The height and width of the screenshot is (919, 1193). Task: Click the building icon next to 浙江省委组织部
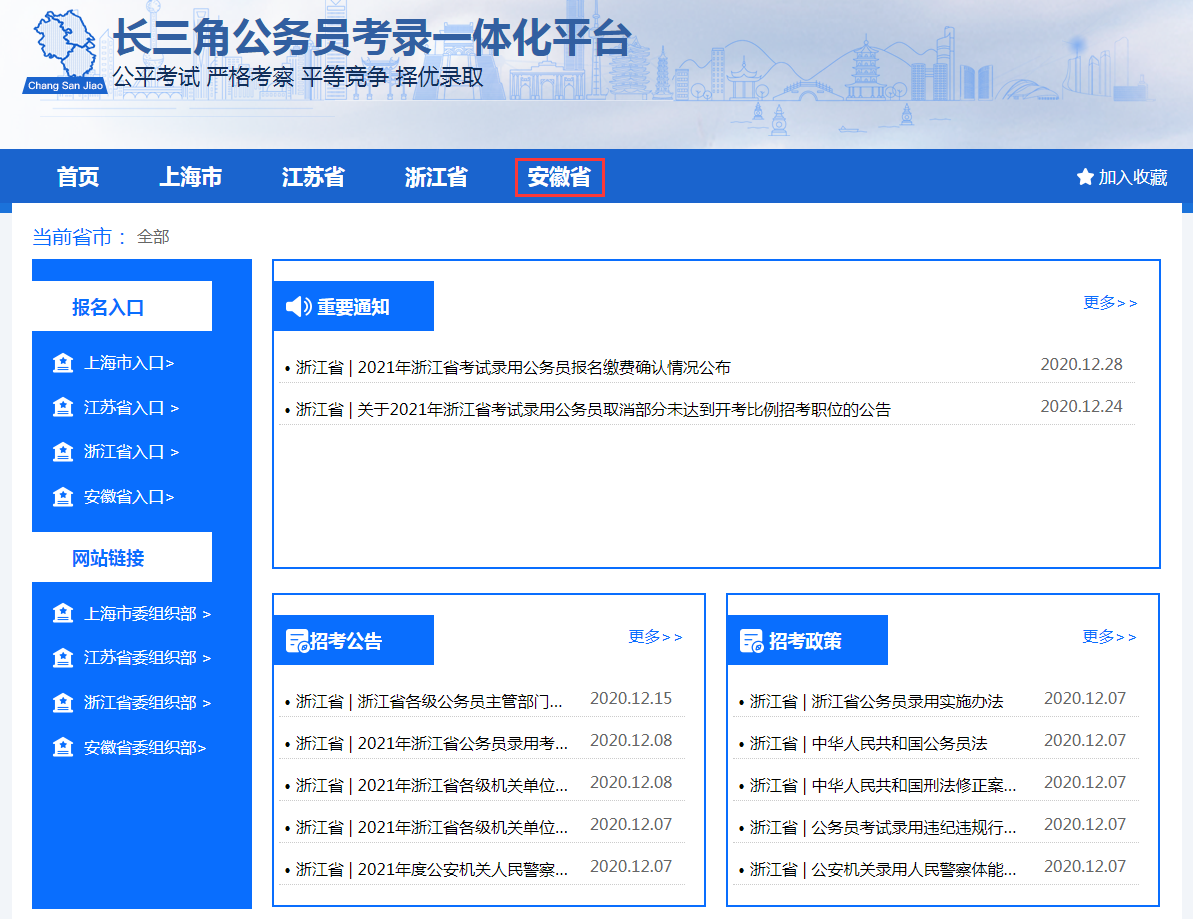click(63, 702)
